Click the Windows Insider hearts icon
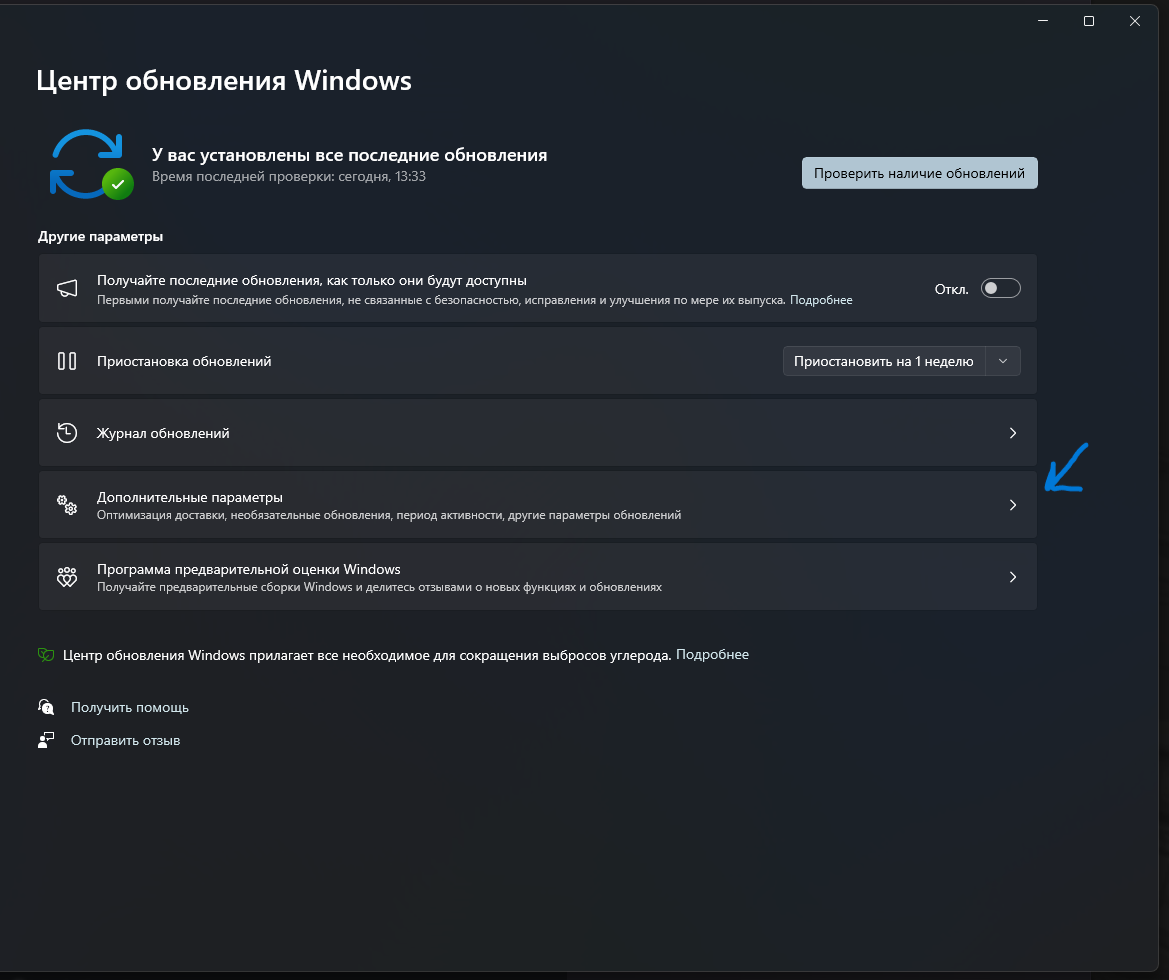This screenshot has height=980, width=1169. click(67, 577)
